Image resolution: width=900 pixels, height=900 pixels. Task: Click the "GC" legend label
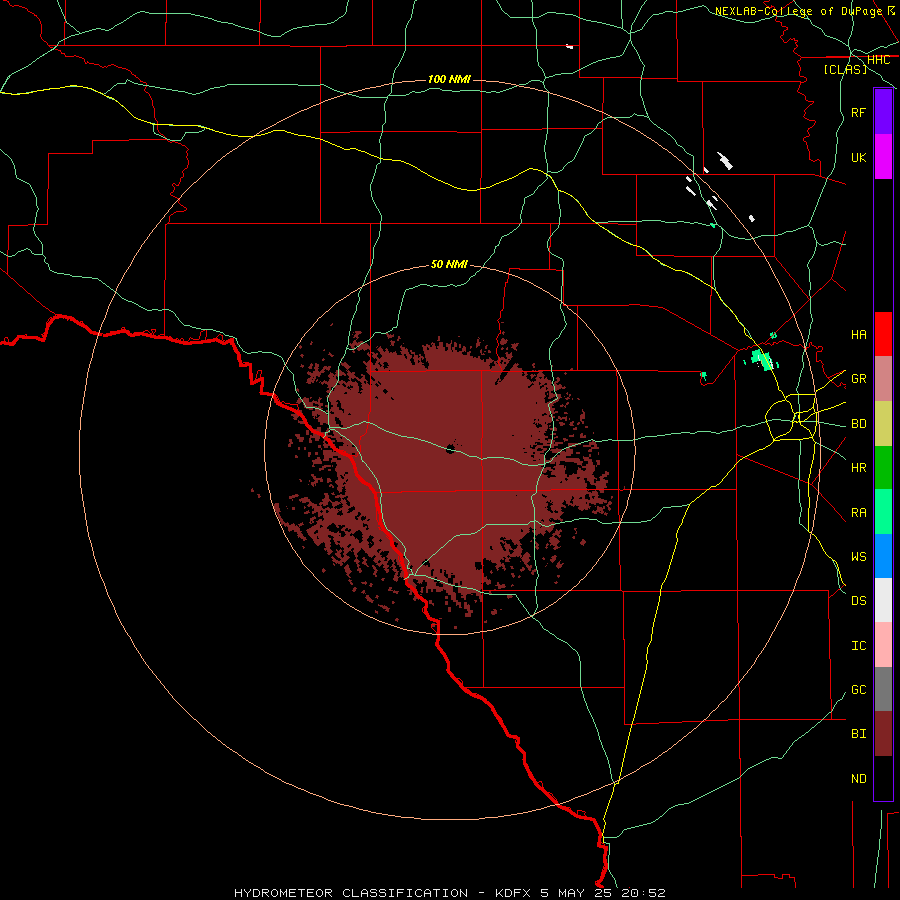pos(858,690)
